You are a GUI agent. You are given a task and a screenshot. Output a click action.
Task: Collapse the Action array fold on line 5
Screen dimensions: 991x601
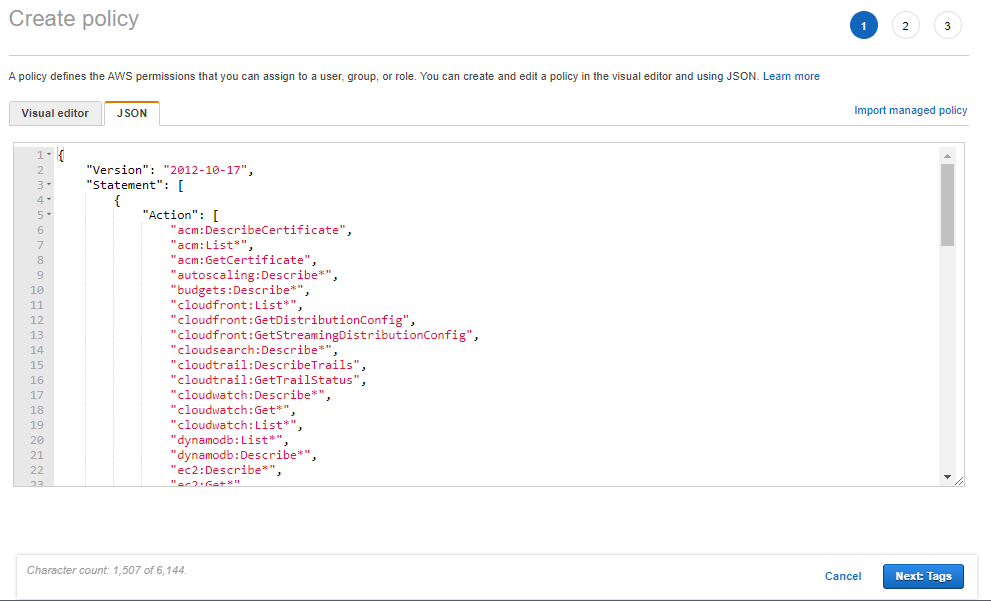(x=49, y=215)
